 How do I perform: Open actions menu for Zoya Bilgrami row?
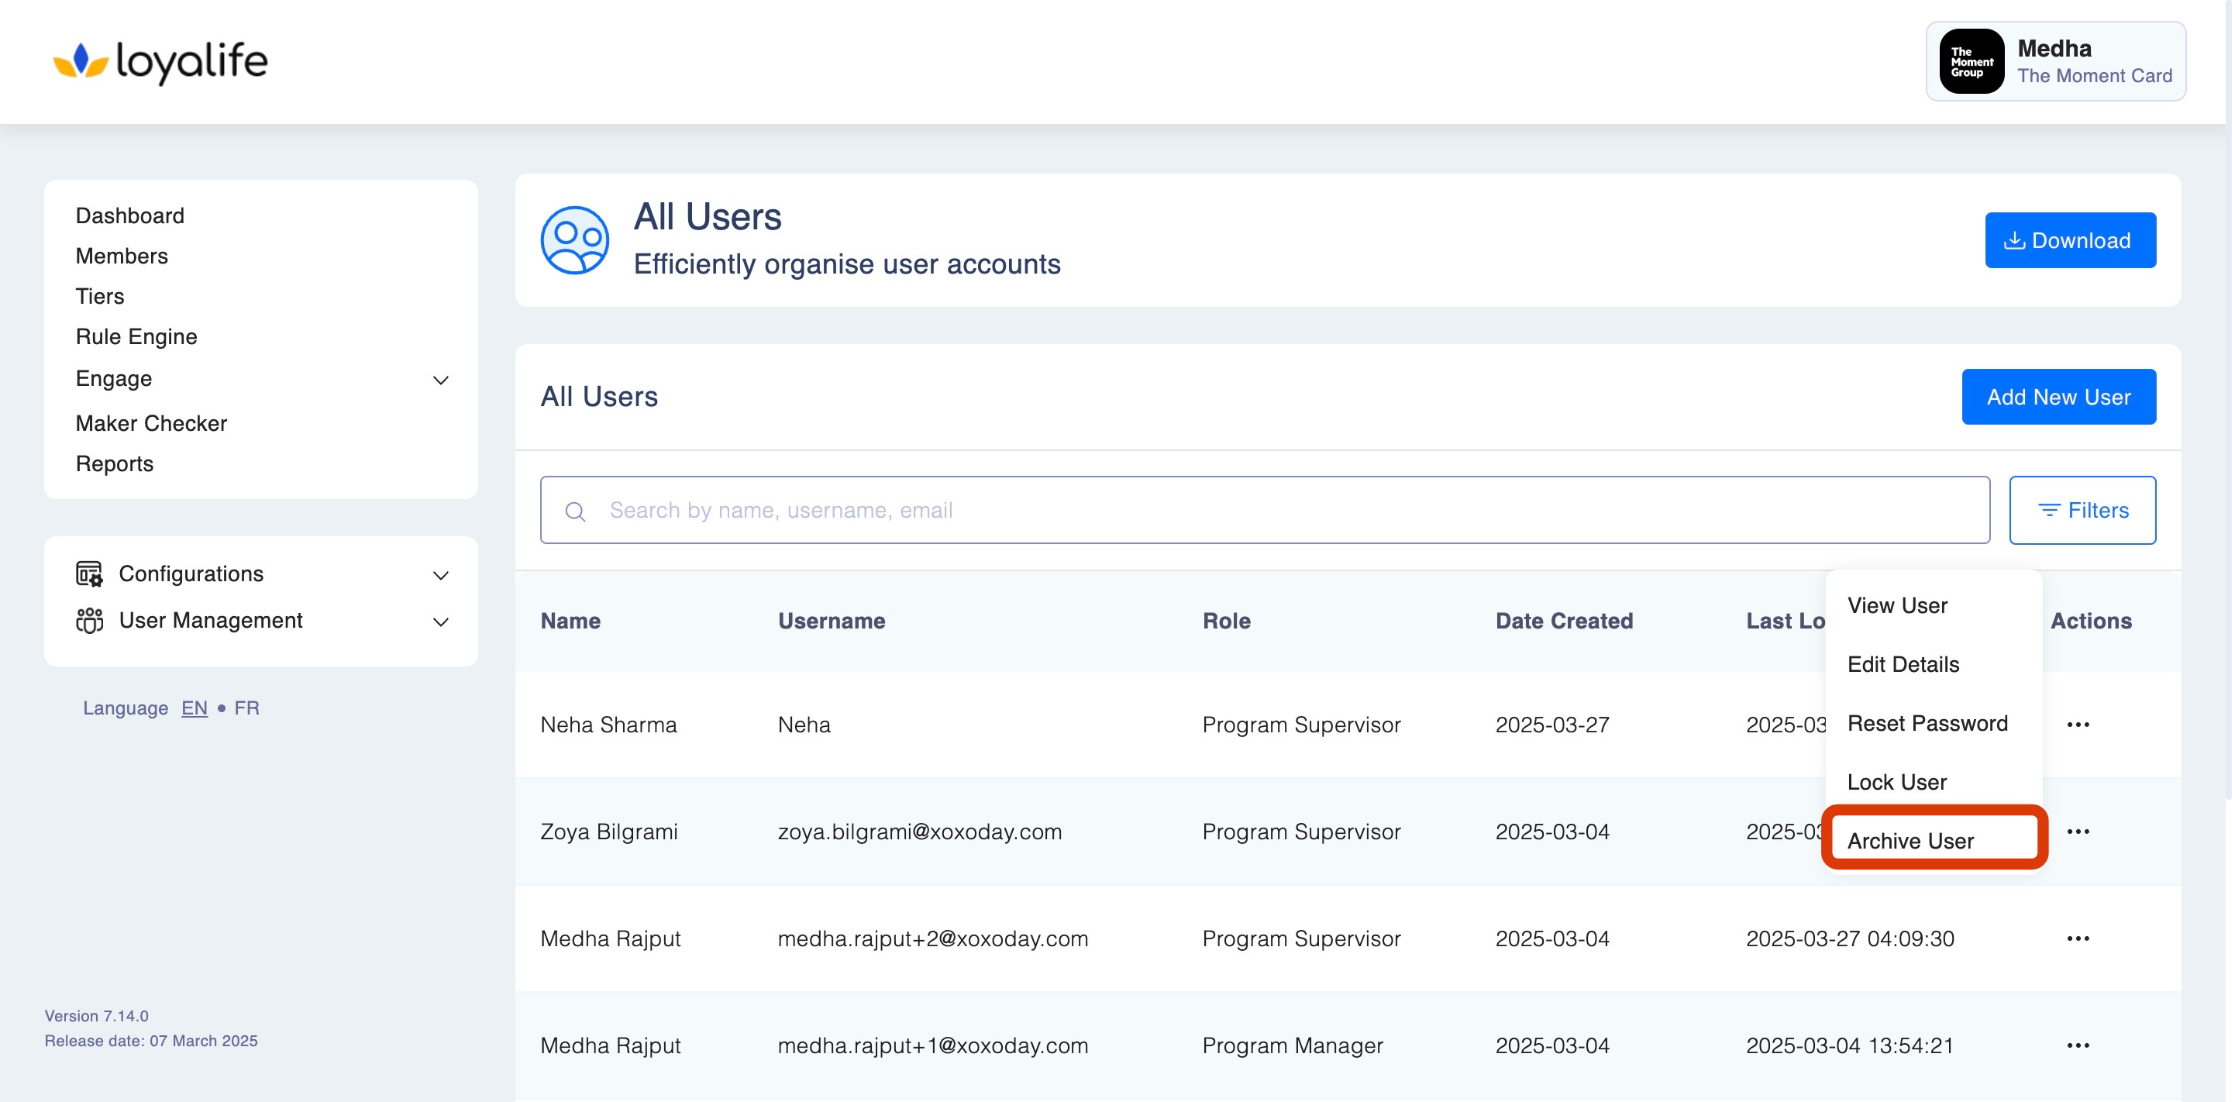point(2078,832)
